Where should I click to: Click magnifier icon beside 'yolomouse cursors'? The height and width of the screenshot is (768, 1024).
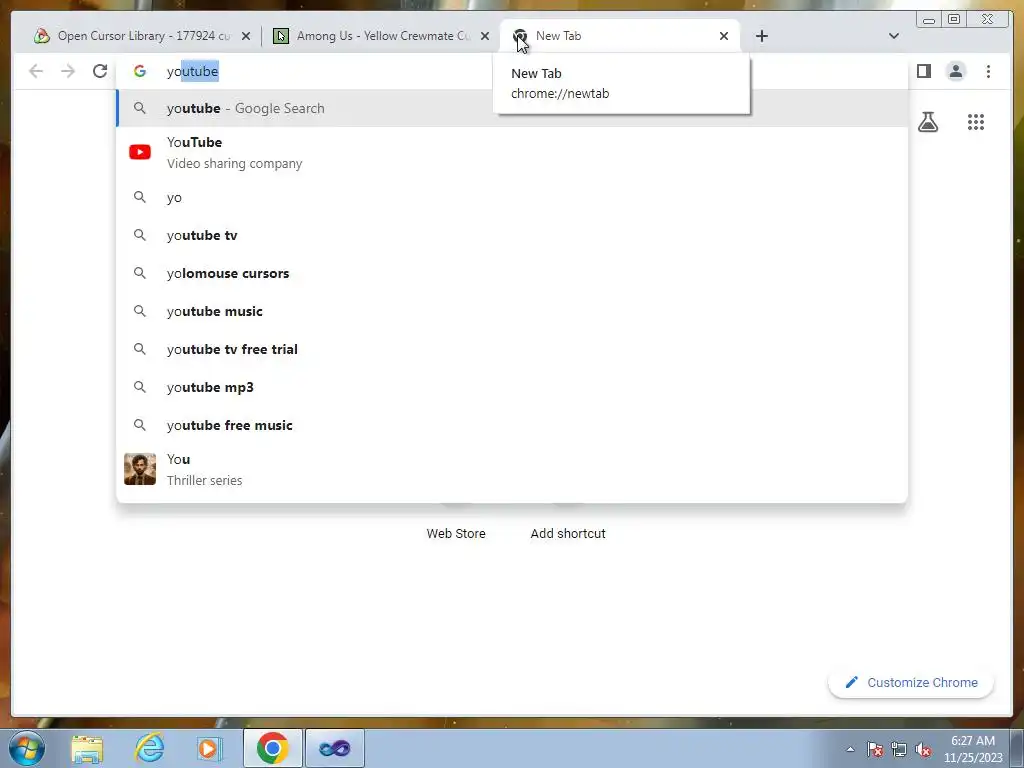pyautogui.click(x=140, y=273)
